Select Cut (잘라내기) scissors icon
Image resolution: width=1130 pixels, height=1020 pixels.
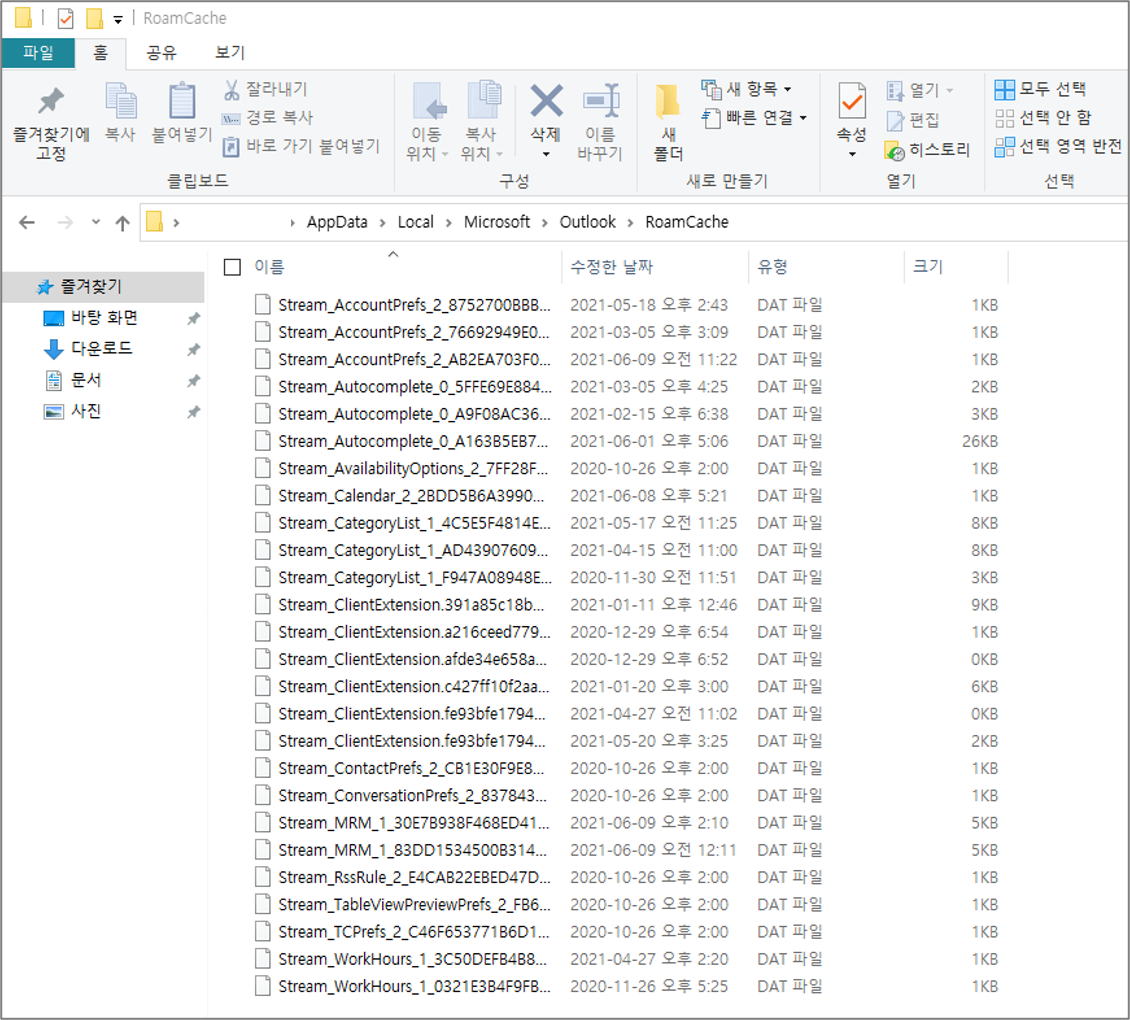(x=231, y=89)
